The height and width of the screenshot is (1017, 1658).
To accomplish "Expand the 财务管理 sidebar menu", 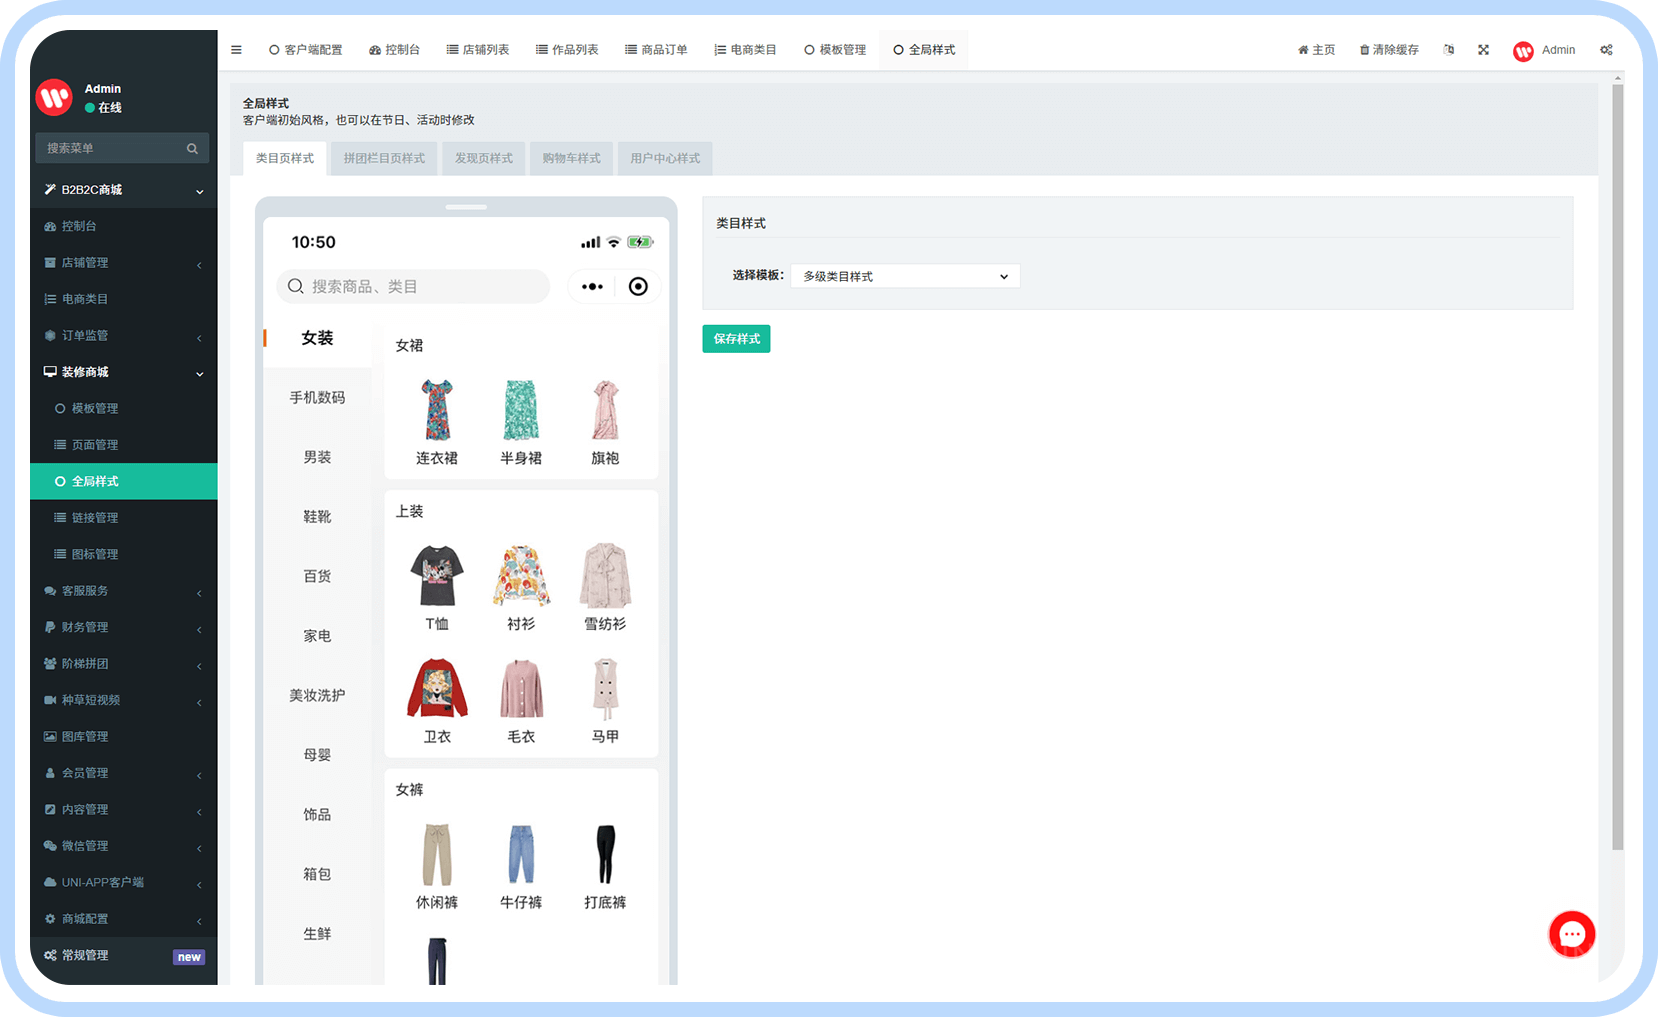I will [x=123, y=627].
